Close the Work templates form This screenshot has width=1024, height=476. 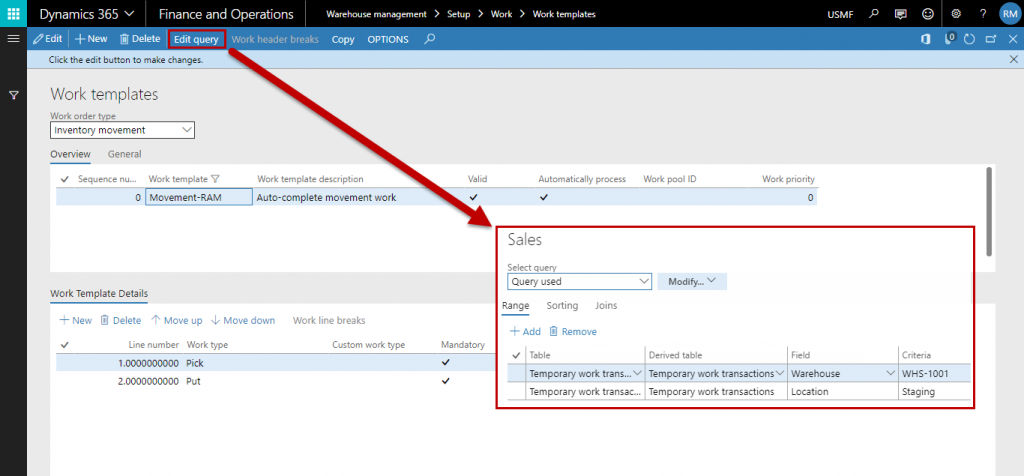pos(1013,39)
